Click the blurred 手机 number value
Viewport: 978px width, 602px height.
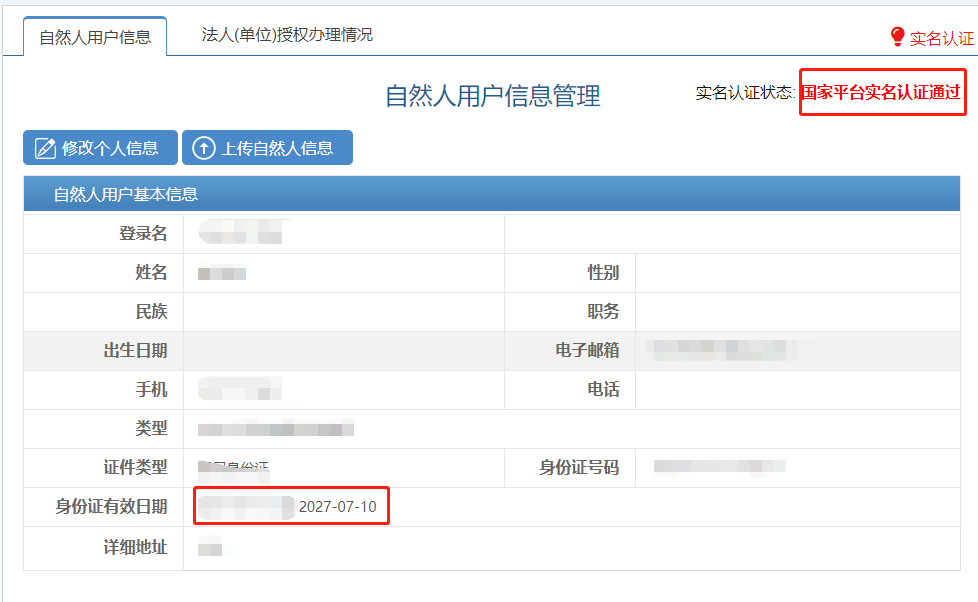point(240,389)
